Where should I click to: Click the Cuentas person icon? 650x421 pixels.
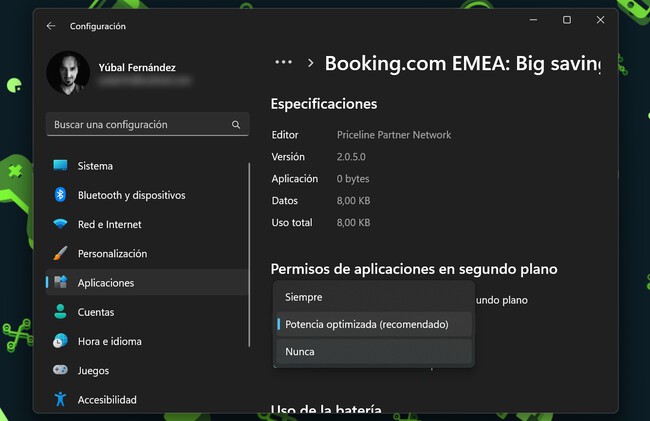pyautogui.click(x=60, y=312)
